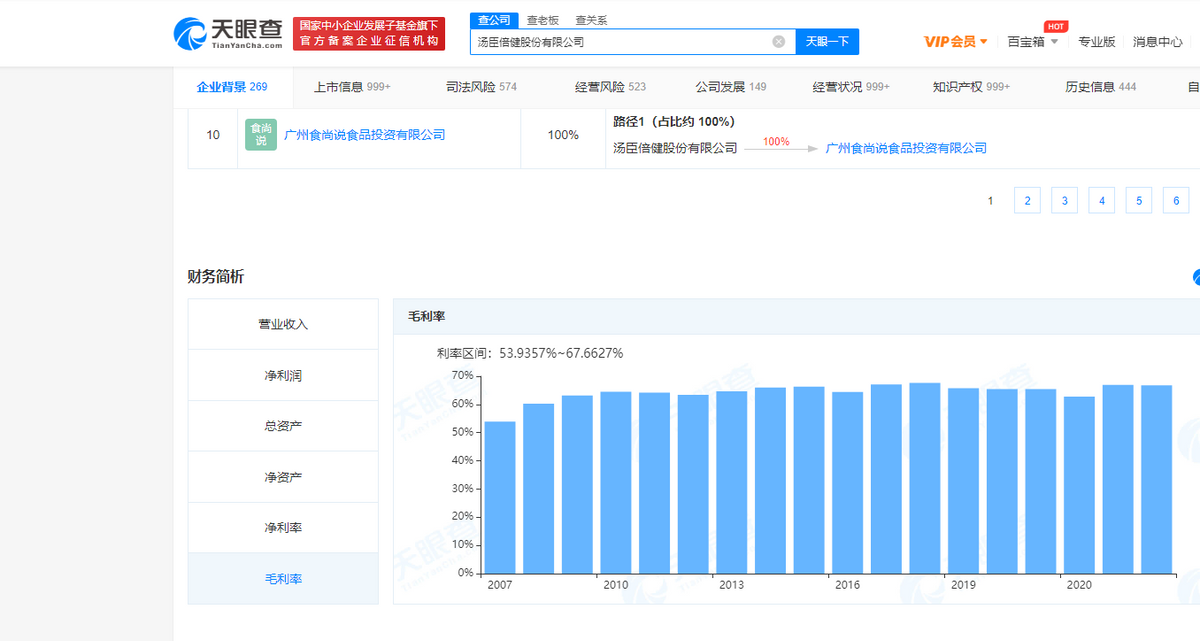
Task: Select 营业收入 in financial analysis
Action: click(x=283, y=324)
